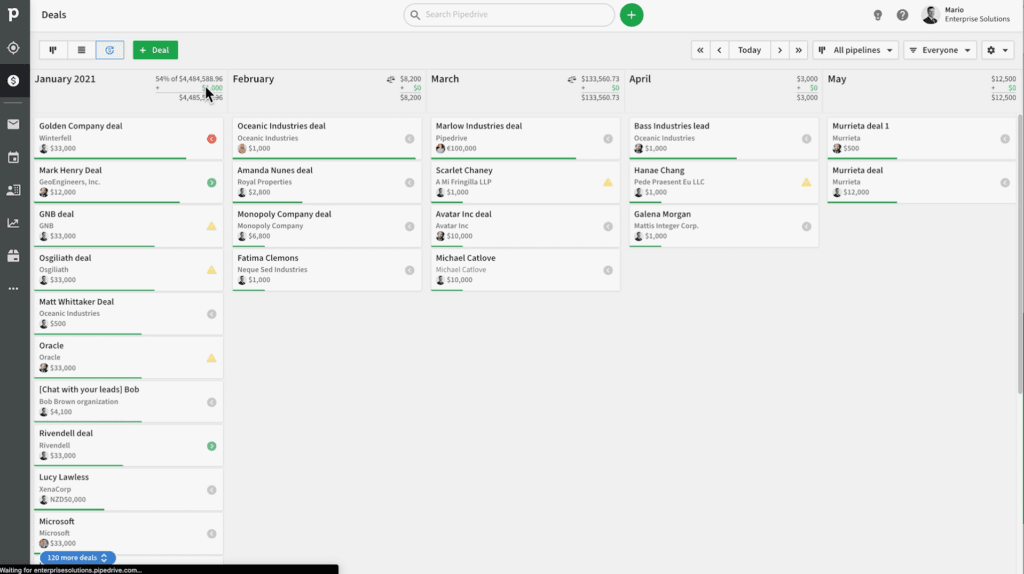Click the [Chat with your leads] Bob deal
Viewport: 1024px width, 574px height.
[x=128, y=401]
